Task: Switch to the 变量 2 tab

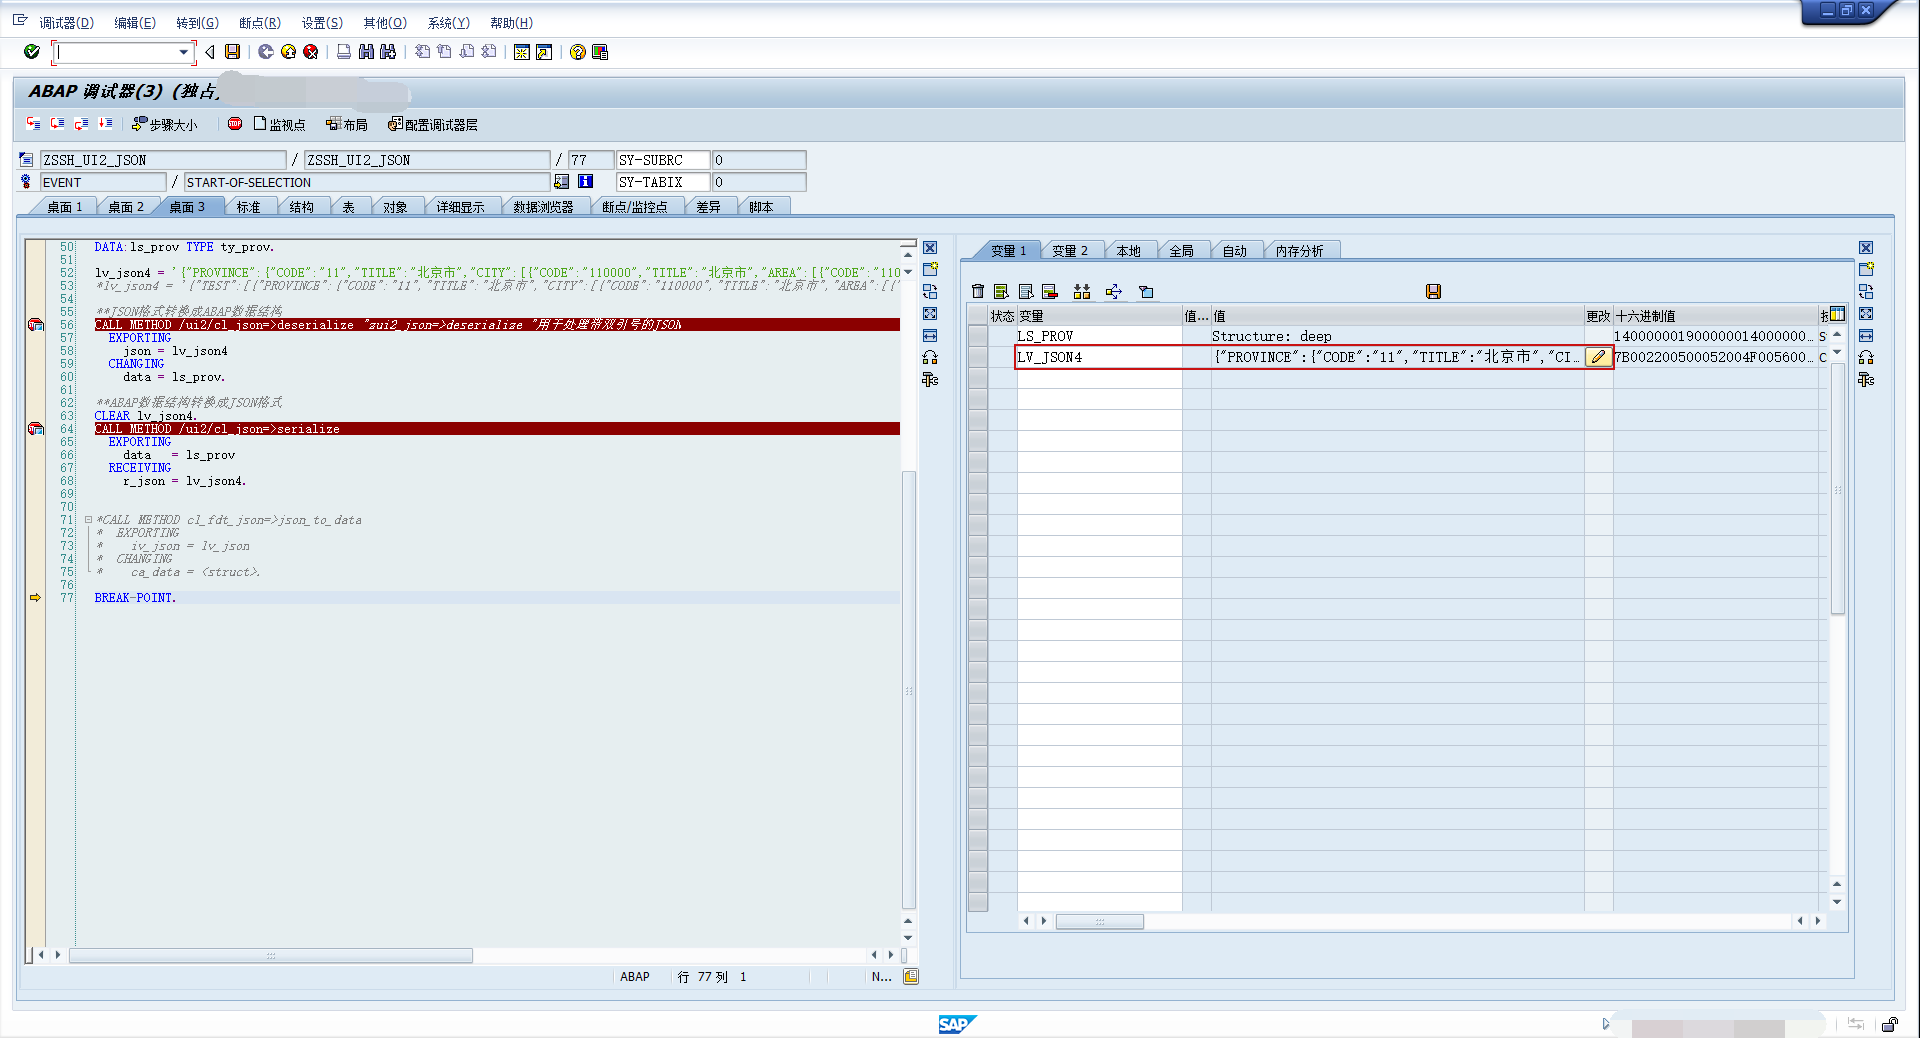Action: tap(1070, 251)
